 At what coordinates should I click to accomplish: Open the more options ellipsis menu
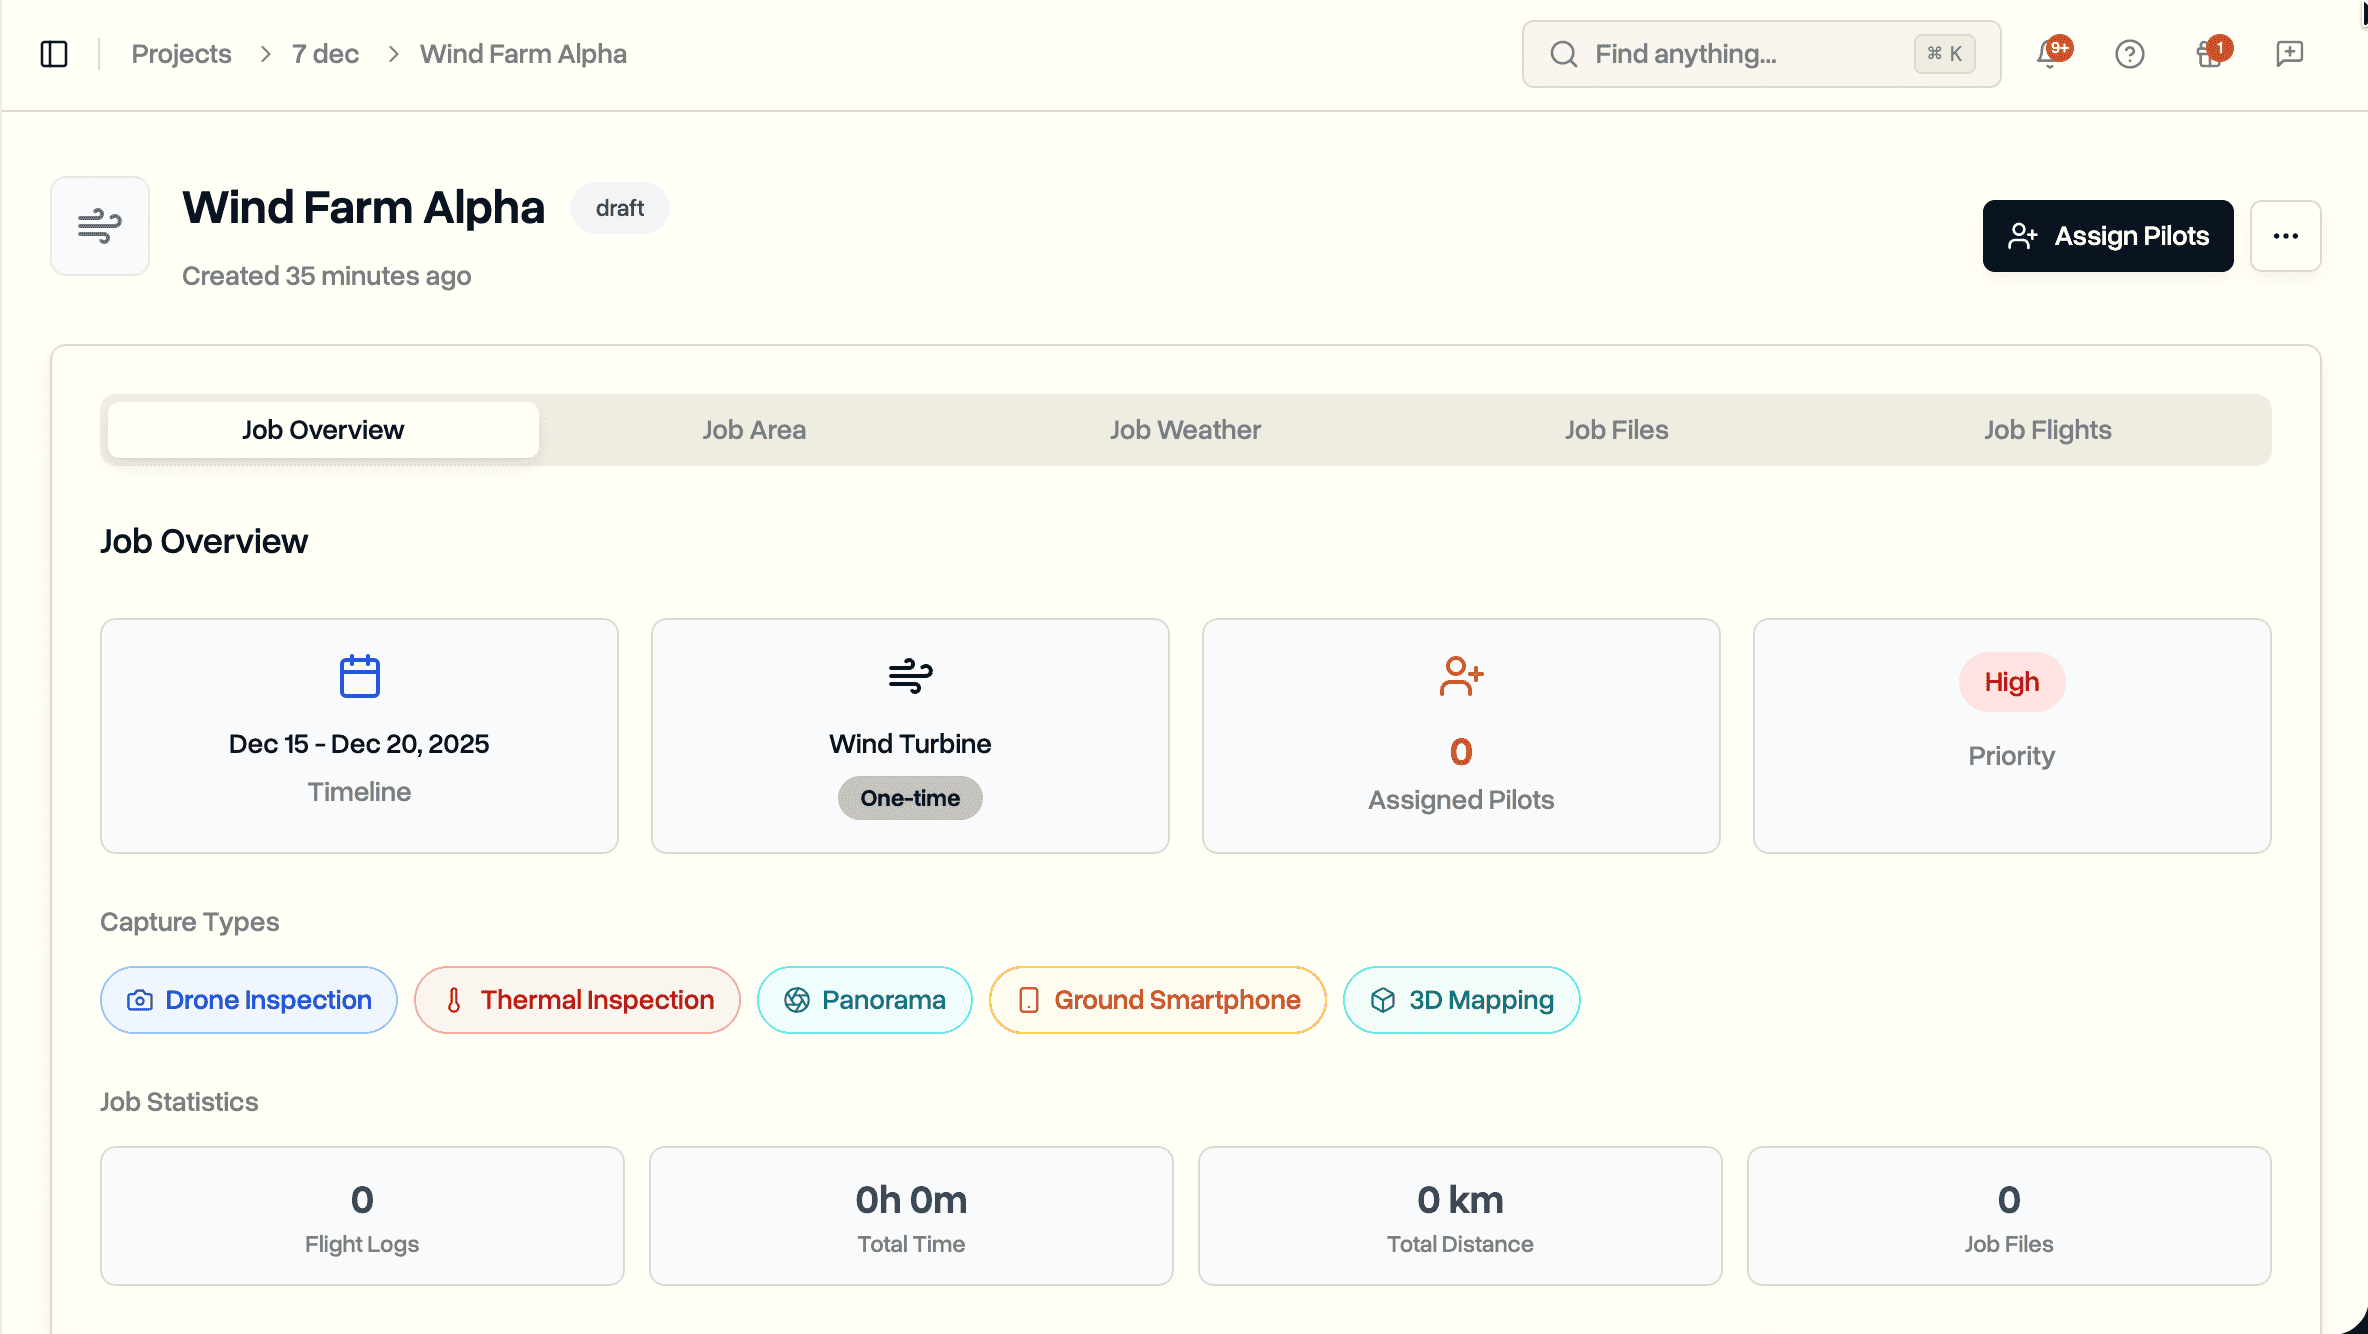click(x=2286, y=236)
